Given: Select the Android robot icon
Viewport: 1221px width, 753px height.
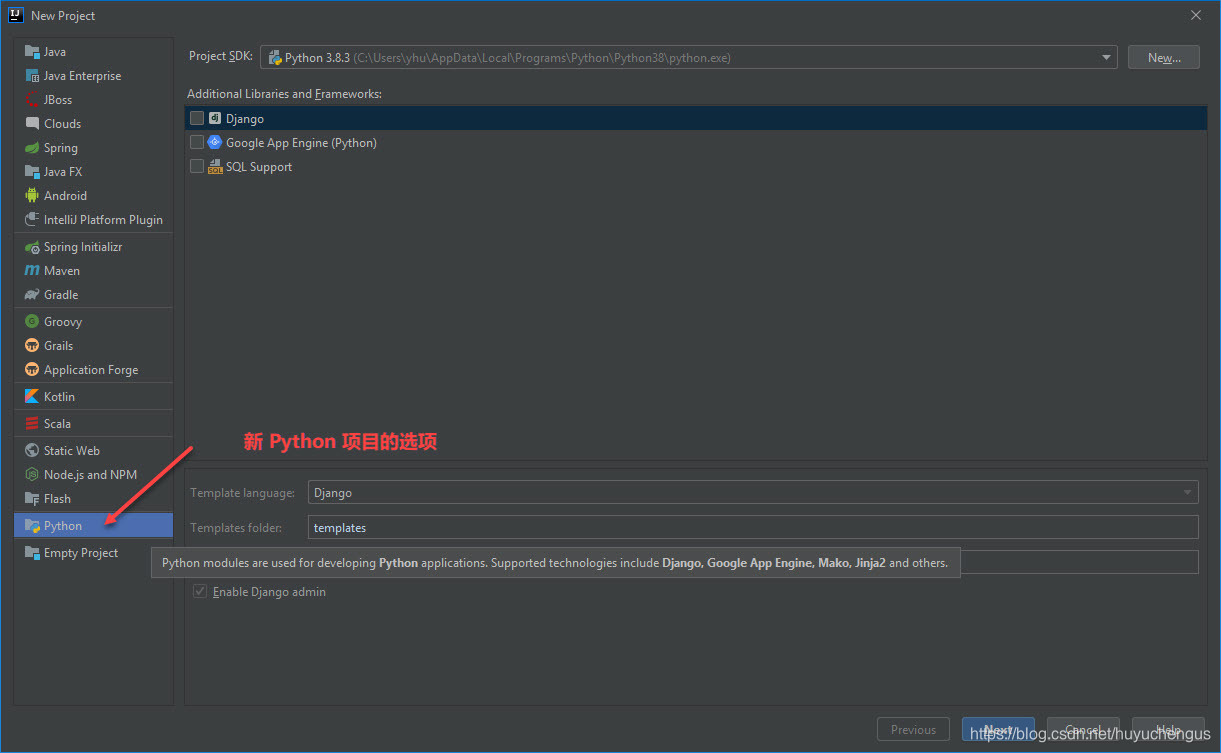Looking at the screenshot, I should tap(32, 196).
